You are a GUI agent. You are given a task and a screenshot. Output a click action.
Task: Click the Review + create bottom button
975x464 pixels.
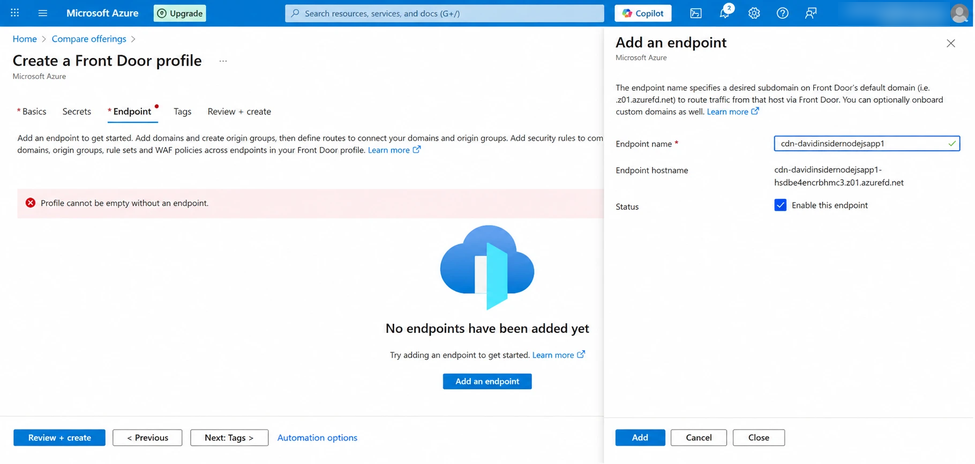(x=60, y=437)
